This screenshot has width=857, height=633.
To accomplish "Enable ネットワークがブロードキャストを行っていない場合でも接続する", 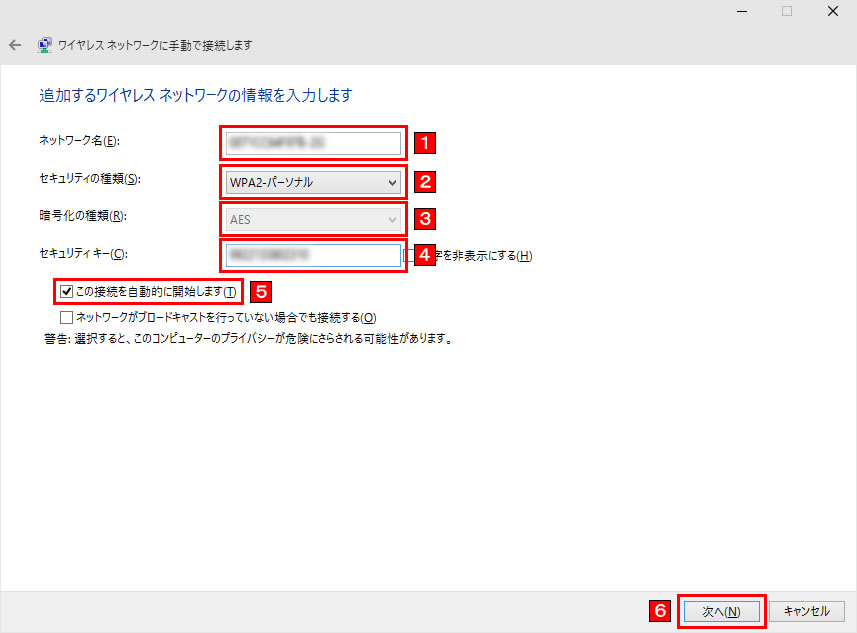I will [67, 317].
